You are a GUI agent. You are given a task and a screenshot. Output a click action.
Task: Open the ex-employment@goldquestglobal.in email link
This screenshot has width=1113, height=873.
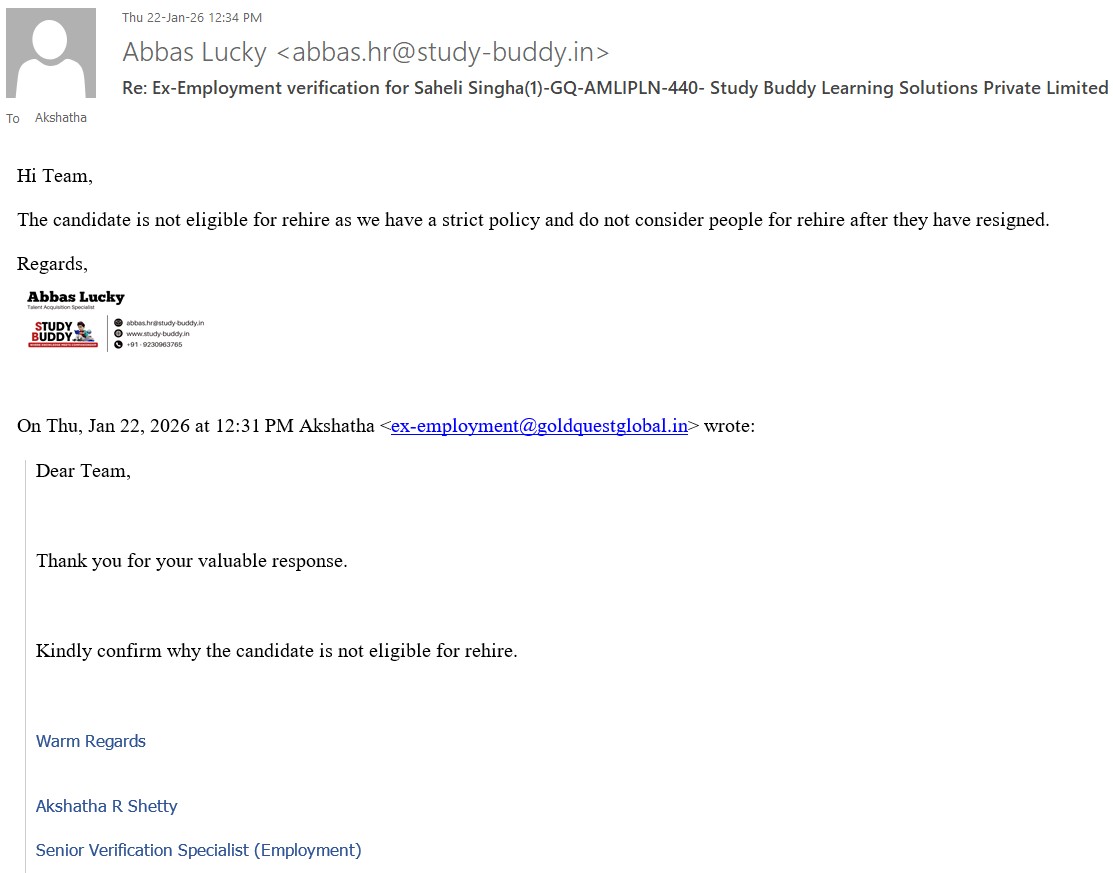(539, 426)
